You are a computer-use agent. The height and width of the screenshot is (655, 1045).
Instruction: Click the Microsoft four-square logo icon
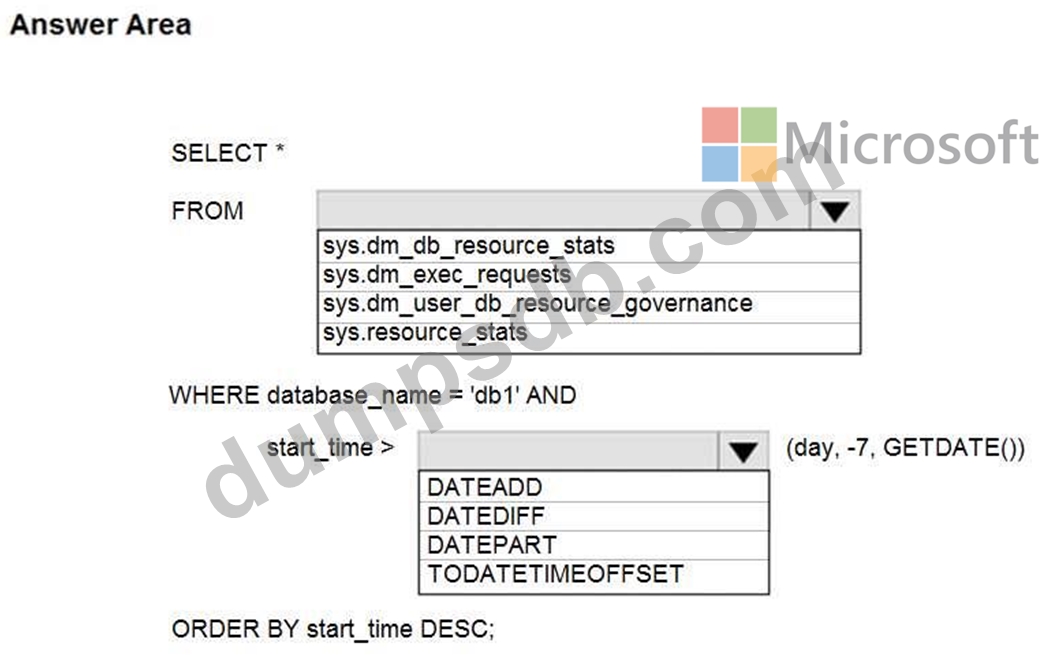coord(739,144)
